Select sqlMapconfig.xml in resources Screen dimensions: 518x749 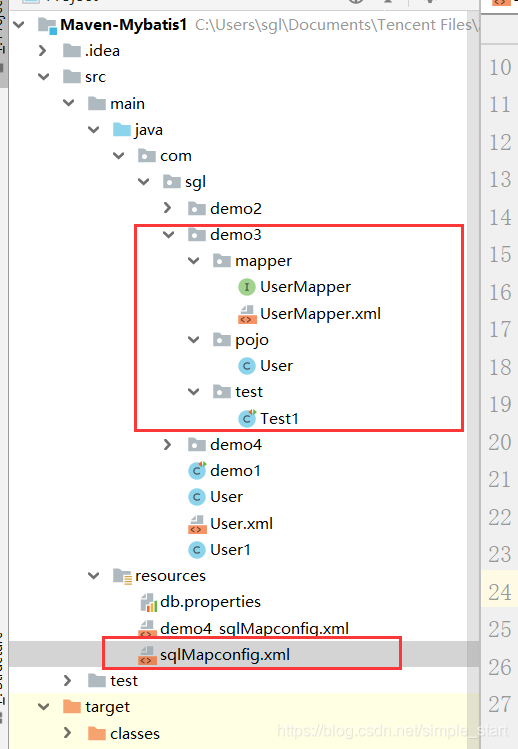(225, 655)
